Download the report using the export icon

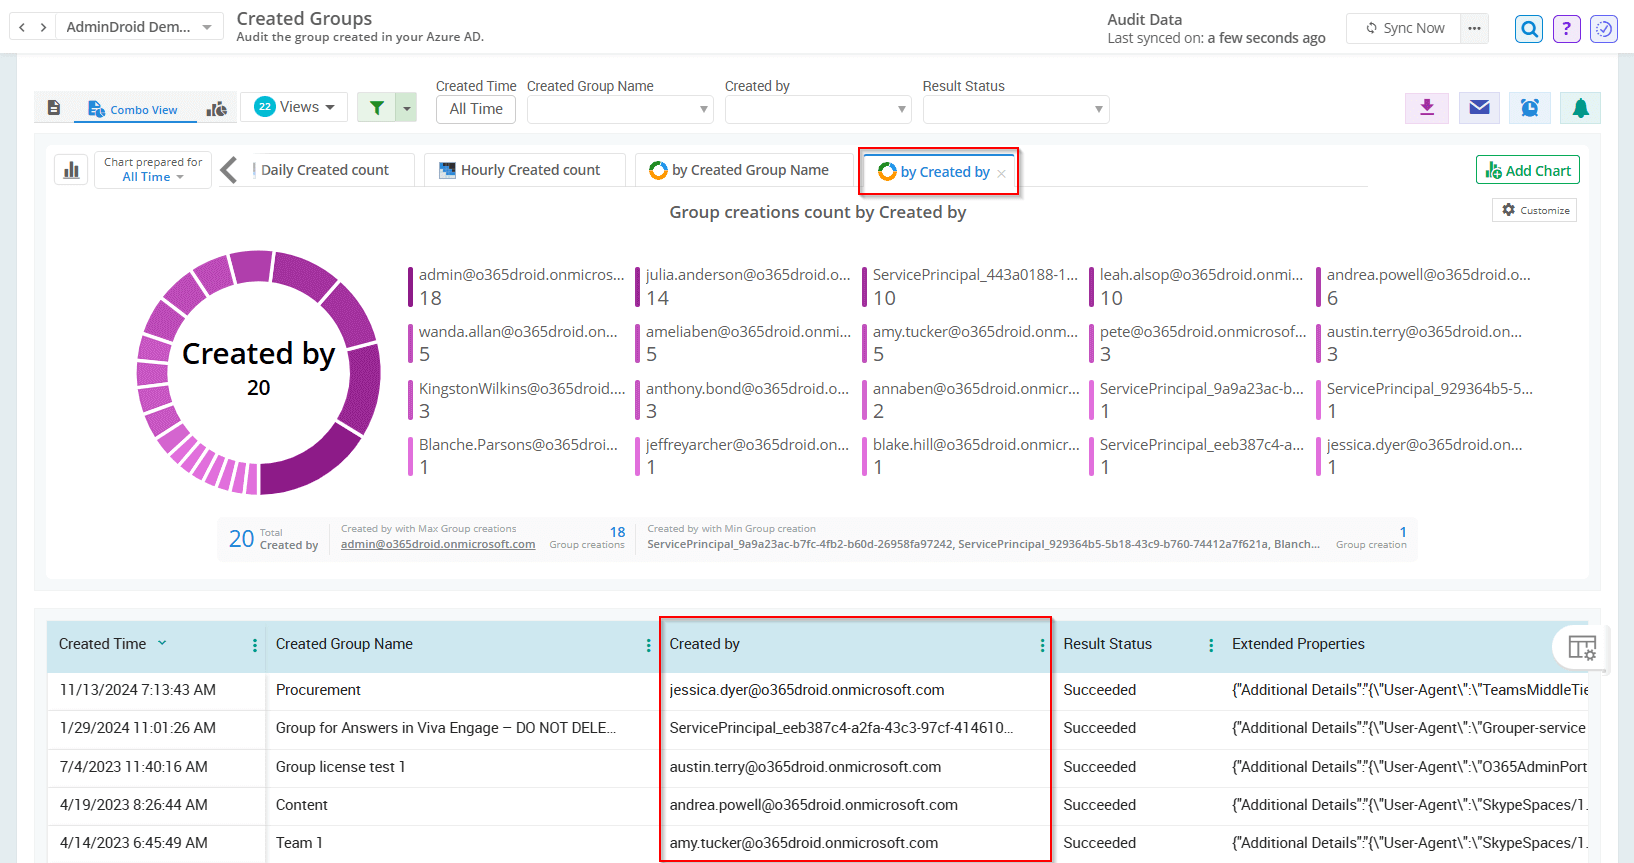pyautogui.click(x=1427, y=108)
